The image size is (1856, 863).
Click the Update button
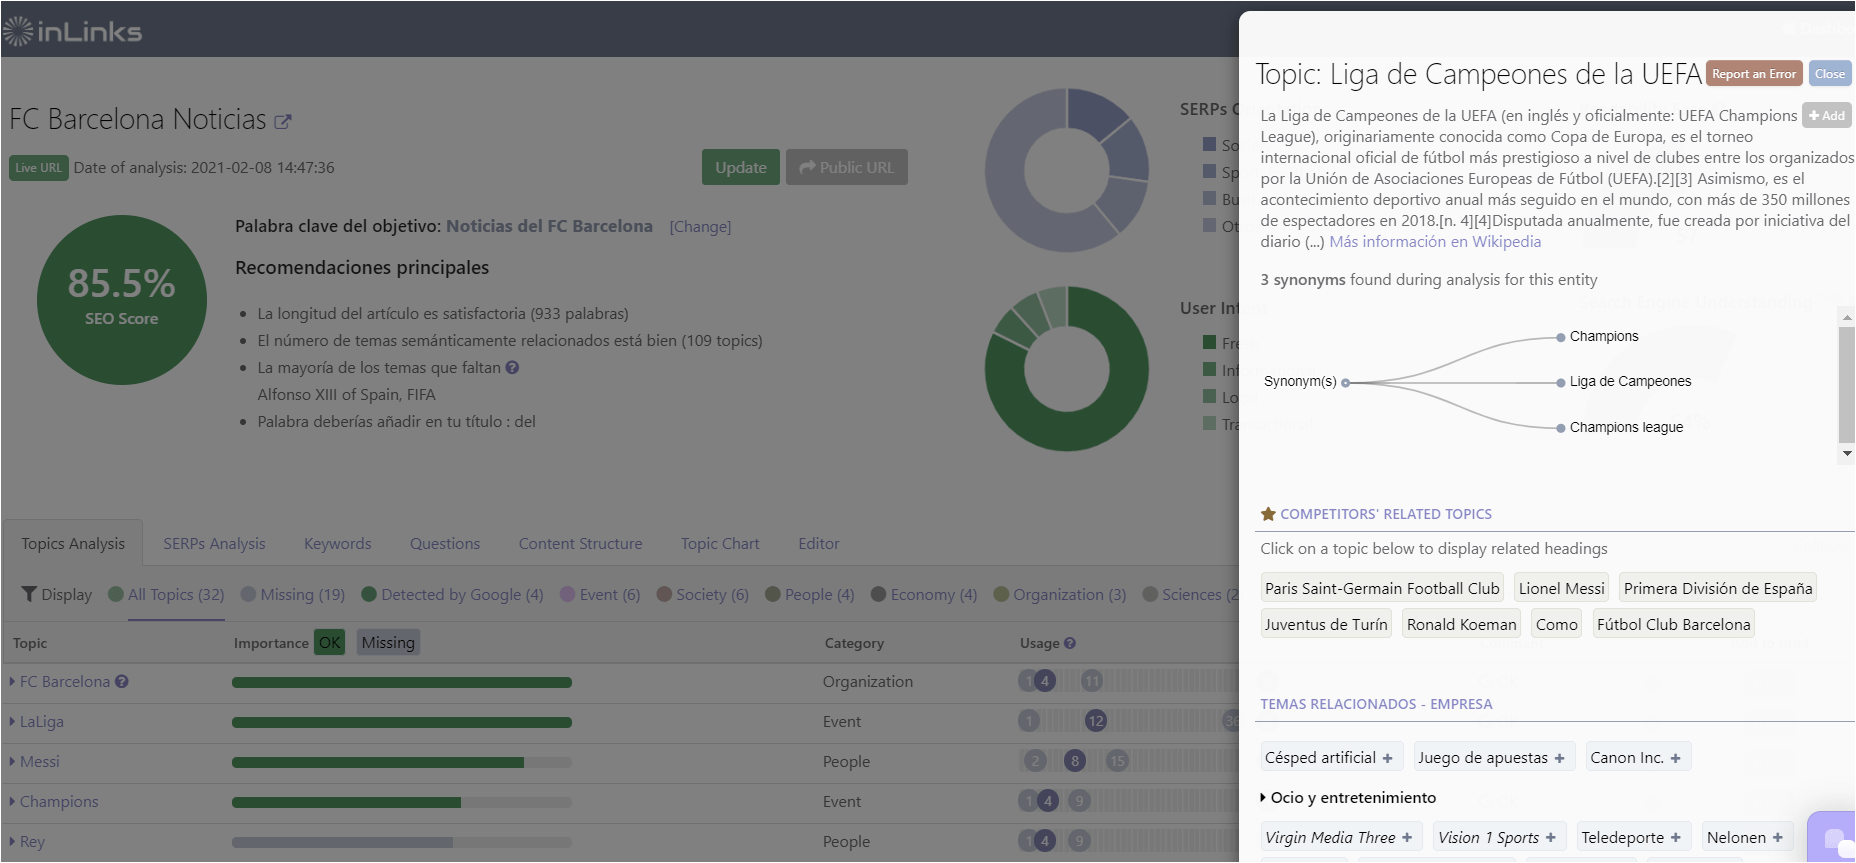tap(741, 167)
